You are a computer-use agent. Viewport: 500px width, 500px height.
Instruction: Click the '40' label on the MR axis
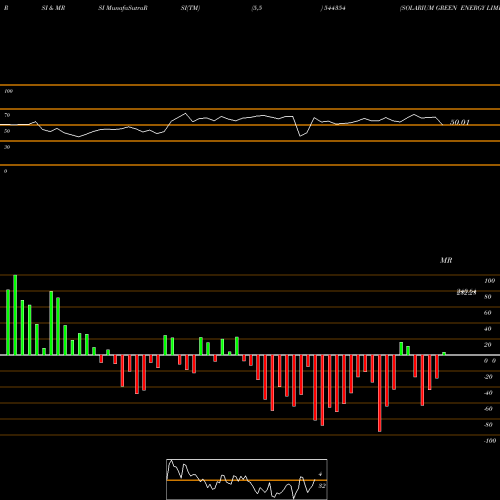(488, 329)
